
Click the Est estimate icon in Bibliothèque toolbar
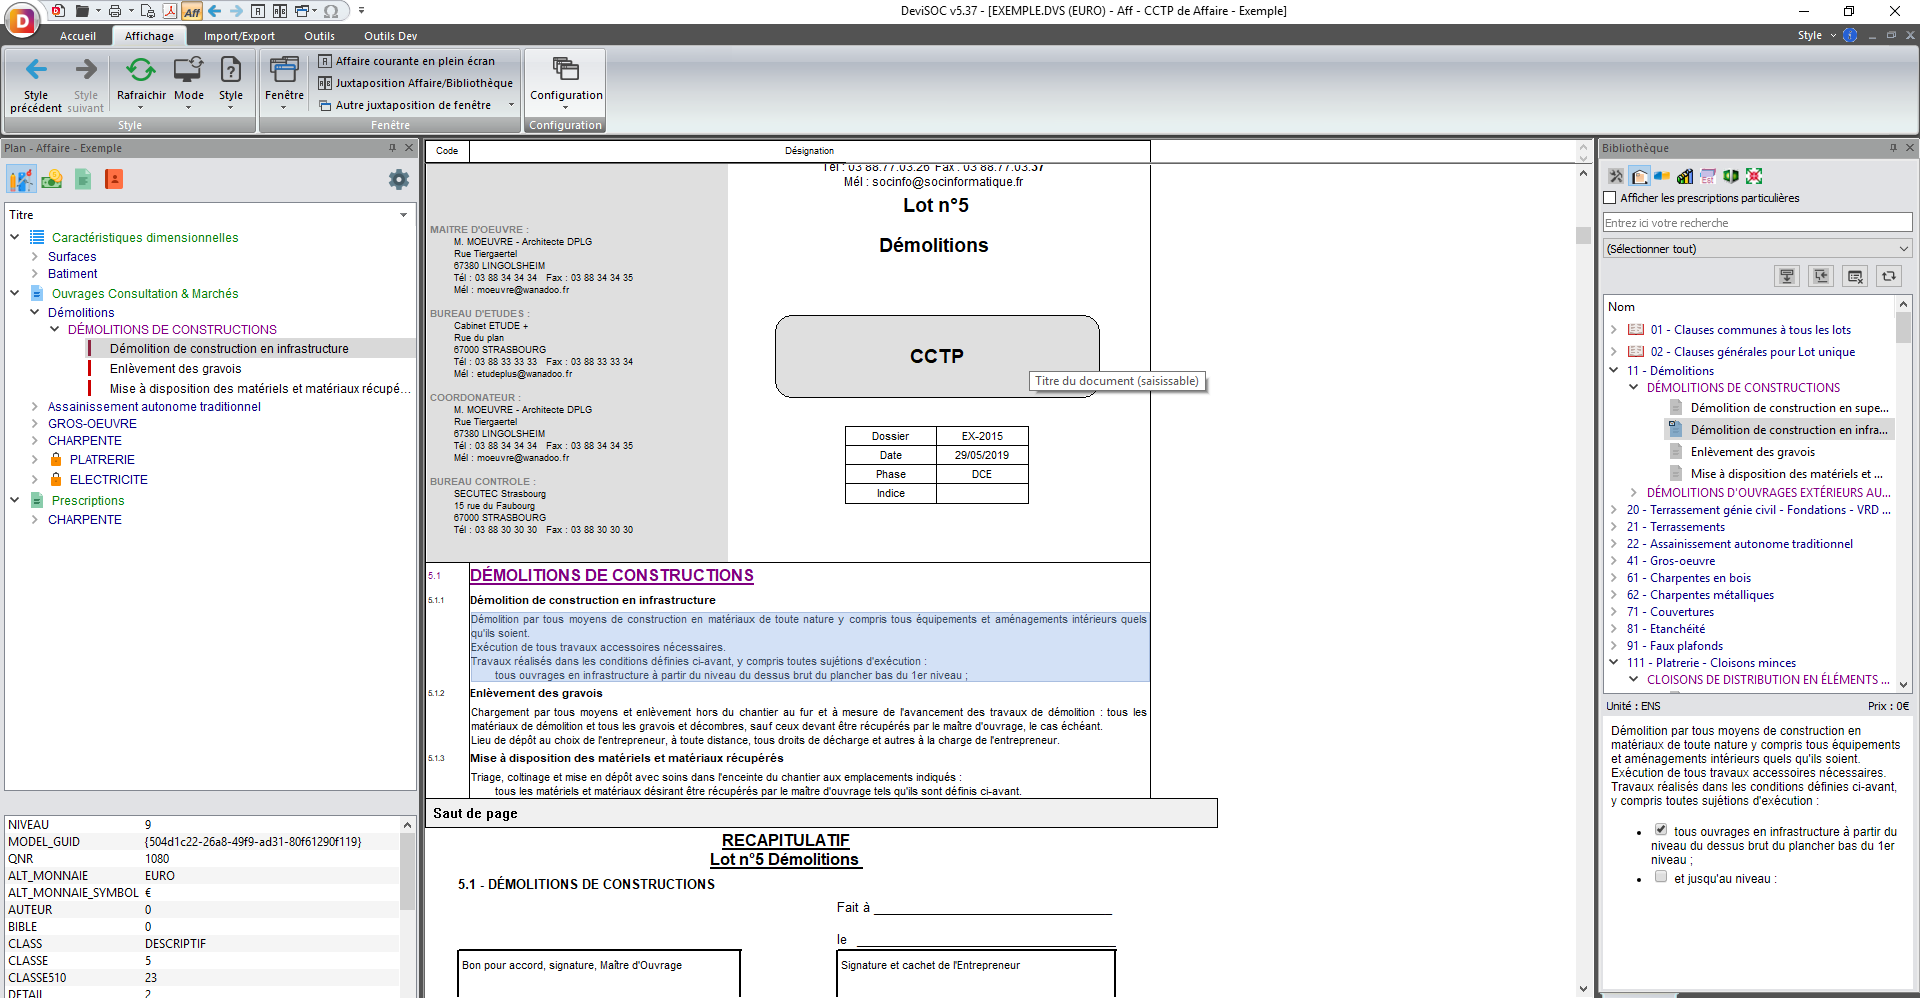[1708, 176]
